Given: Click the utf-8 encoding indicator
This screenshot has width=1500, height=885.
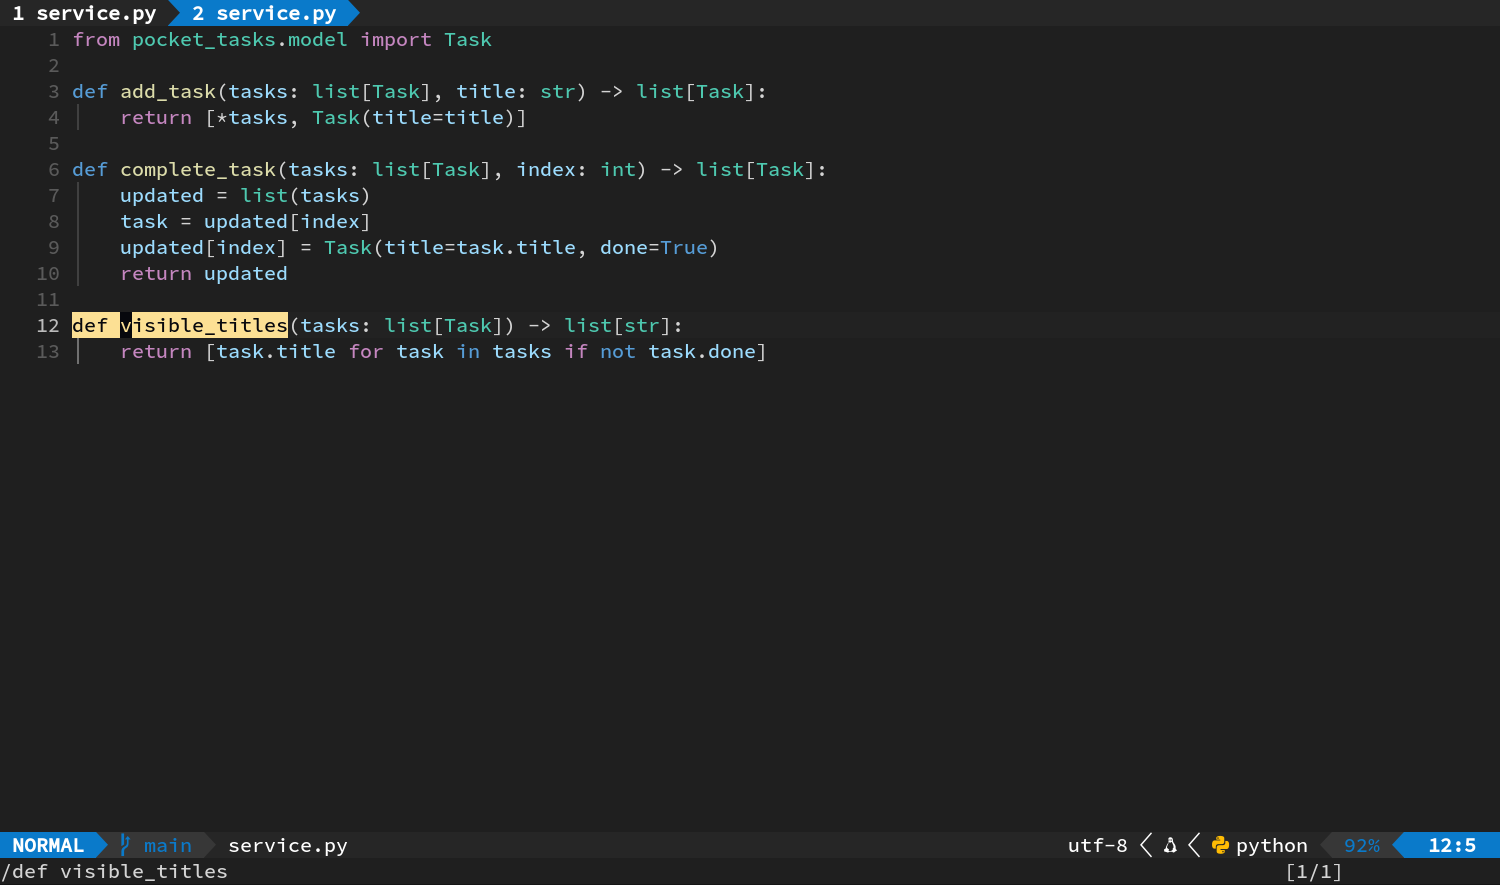Looking at the screenshot, I should coord(1097,845).
